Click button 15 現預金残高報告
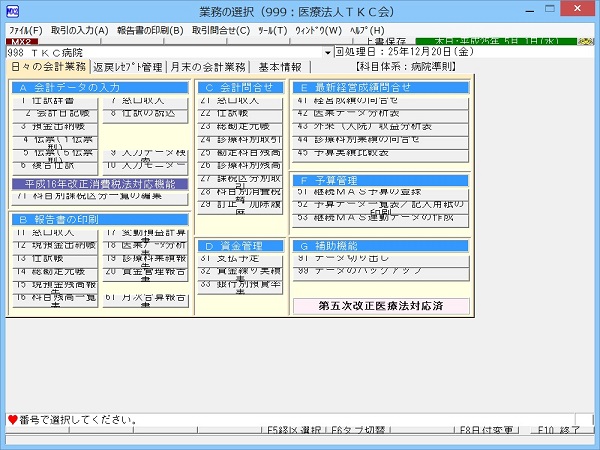 pyautogui.click(x=55, y=288)
